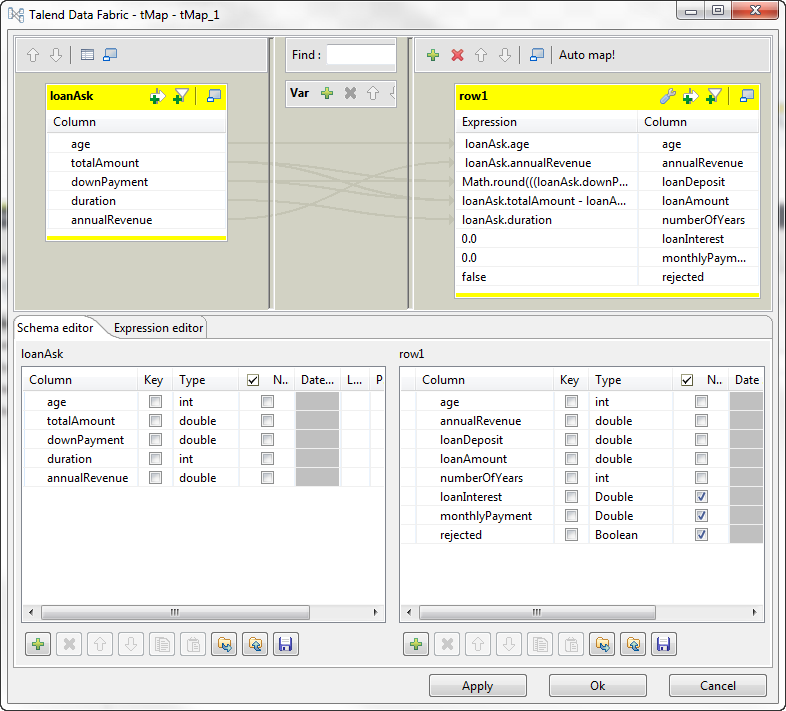The image size is (786, 711).
Task: Check Nullable for totalAmount in loanAsk
Action: point(267,421)
